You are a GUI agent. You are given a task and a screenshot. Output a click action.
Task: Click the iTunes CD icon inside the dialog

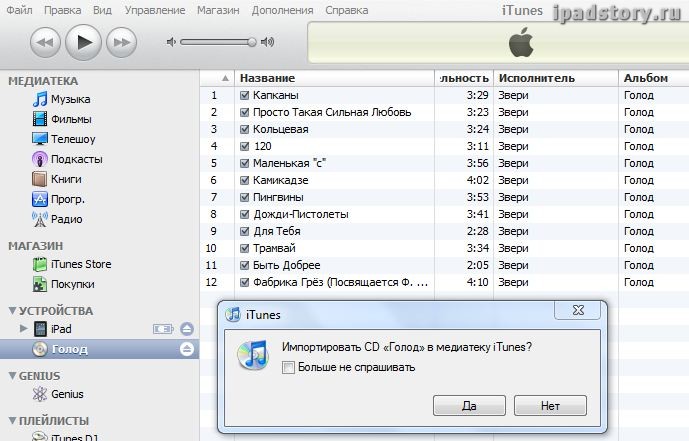tap(253, 355)
